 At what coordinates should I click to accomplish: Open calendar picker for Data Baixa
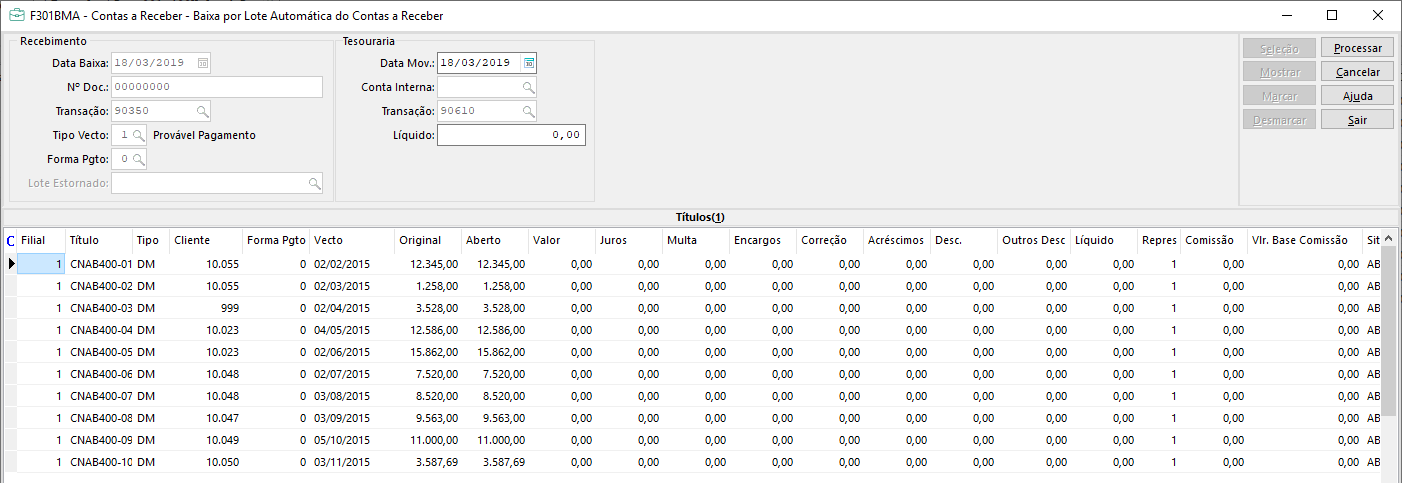click(x=203, y=62)
